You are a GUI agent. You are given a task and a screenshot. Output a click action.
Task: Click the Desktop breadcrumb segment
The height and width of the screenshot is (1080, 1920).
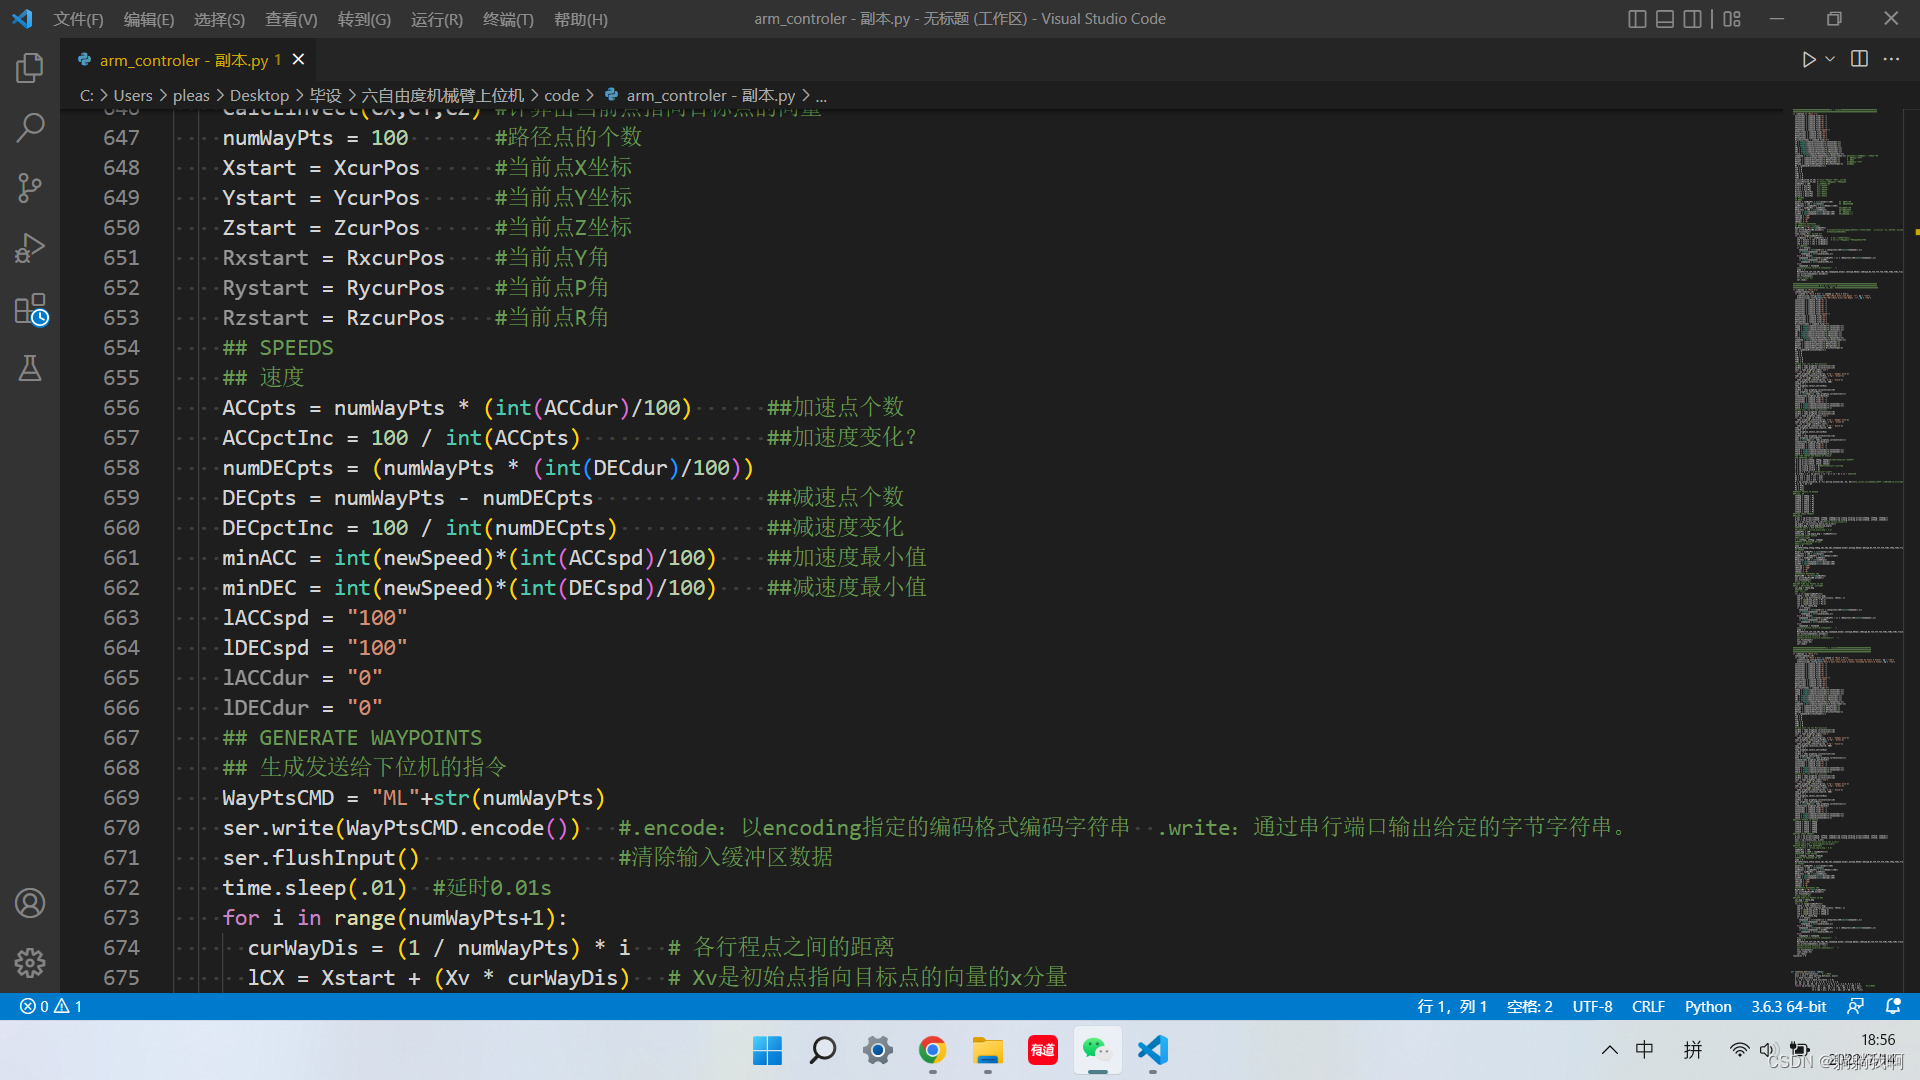tap(259, 95)
